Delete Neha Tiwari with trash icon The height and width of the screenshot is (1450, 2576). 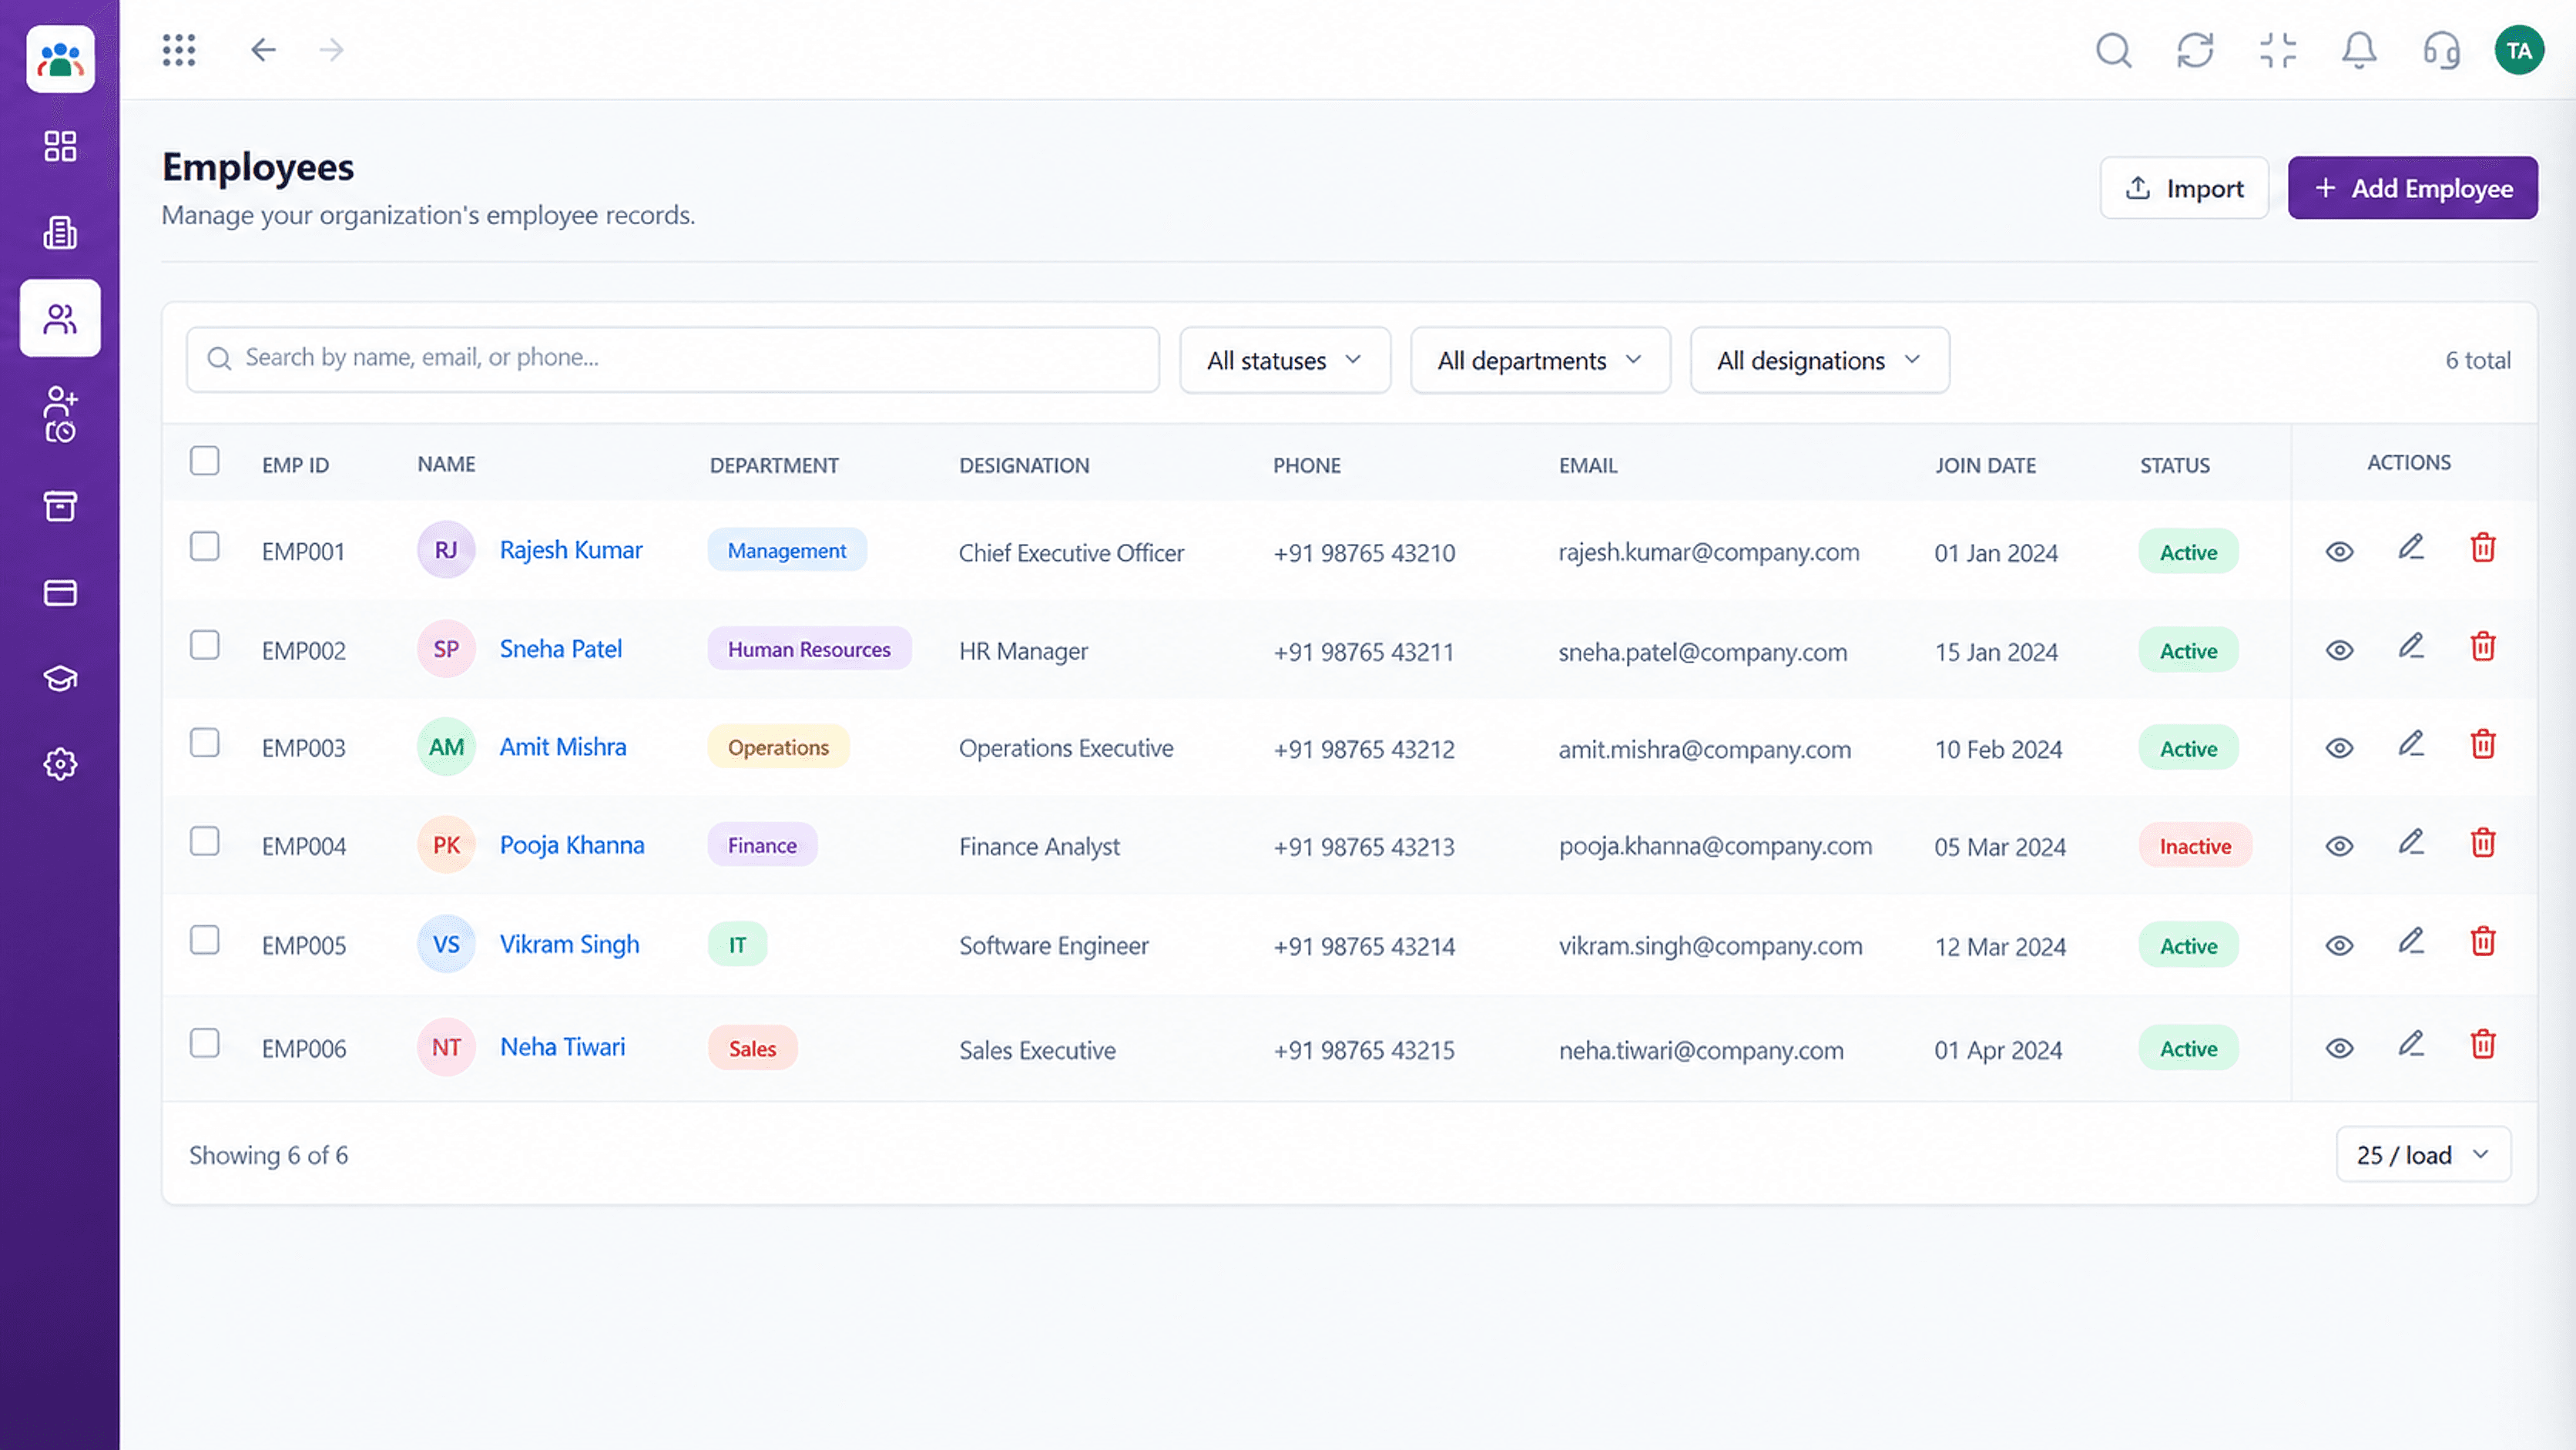tap(2483, 1044)
